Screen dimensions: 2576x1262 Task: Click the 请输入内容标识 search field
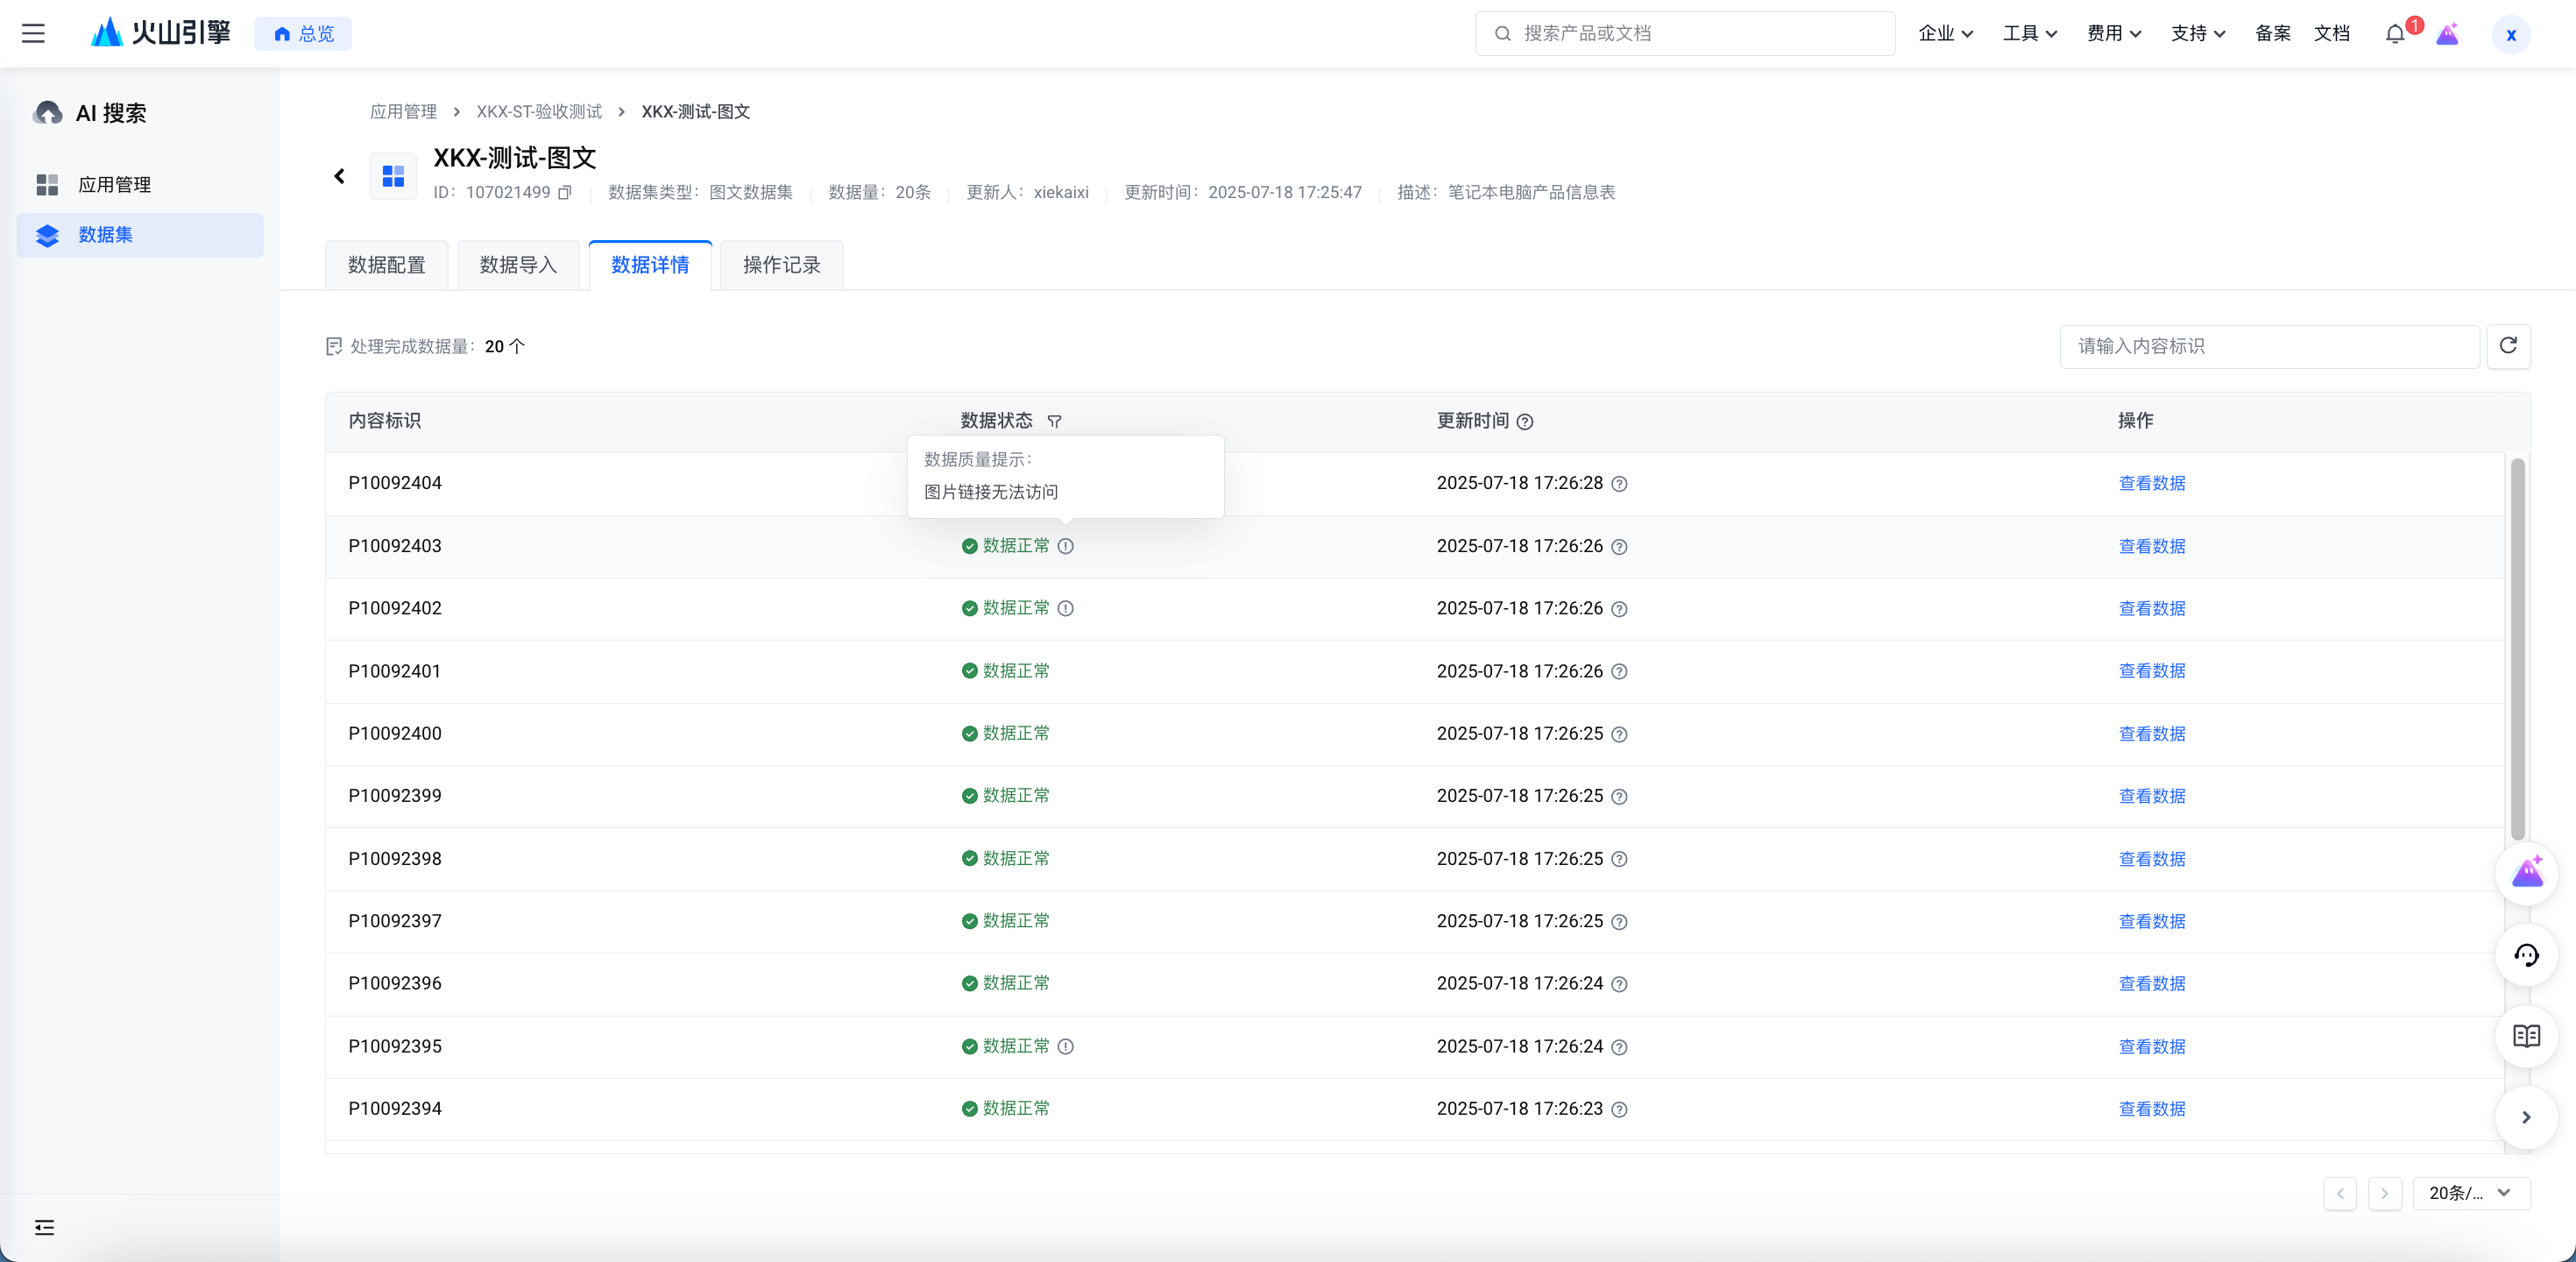click(x=2268, y=346)
